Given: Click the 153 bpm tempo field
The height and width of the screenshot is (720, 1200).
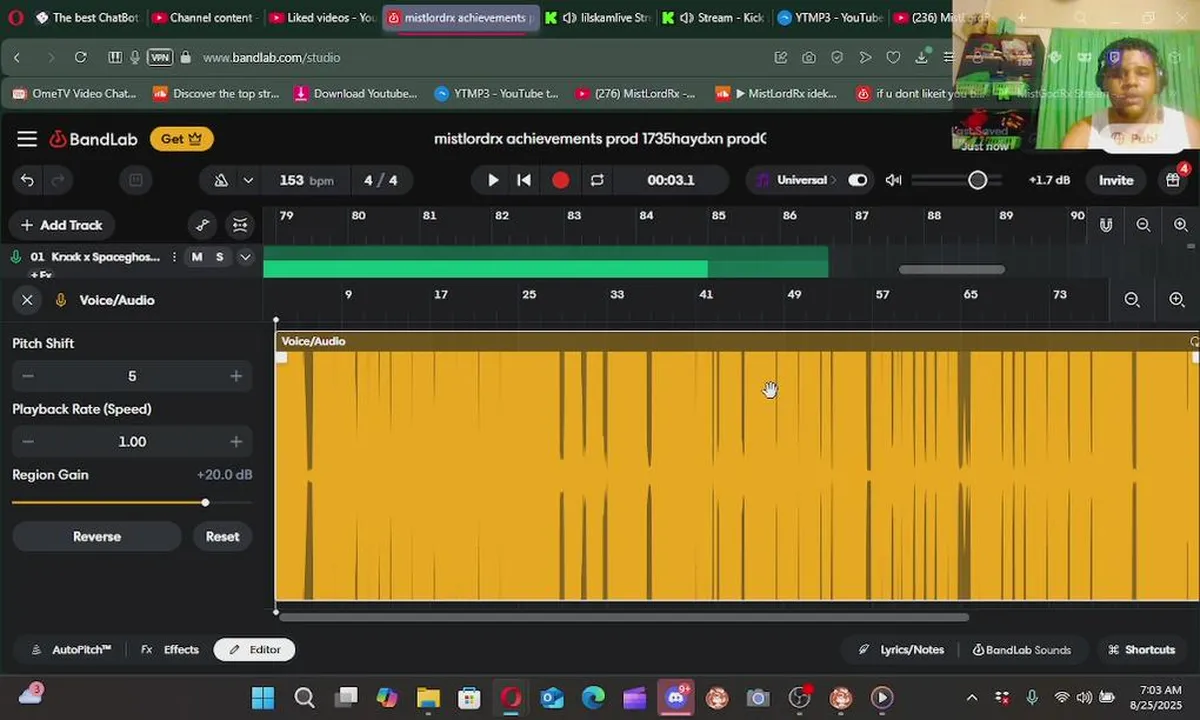Looking at the screenshot, I should point(306,180).
